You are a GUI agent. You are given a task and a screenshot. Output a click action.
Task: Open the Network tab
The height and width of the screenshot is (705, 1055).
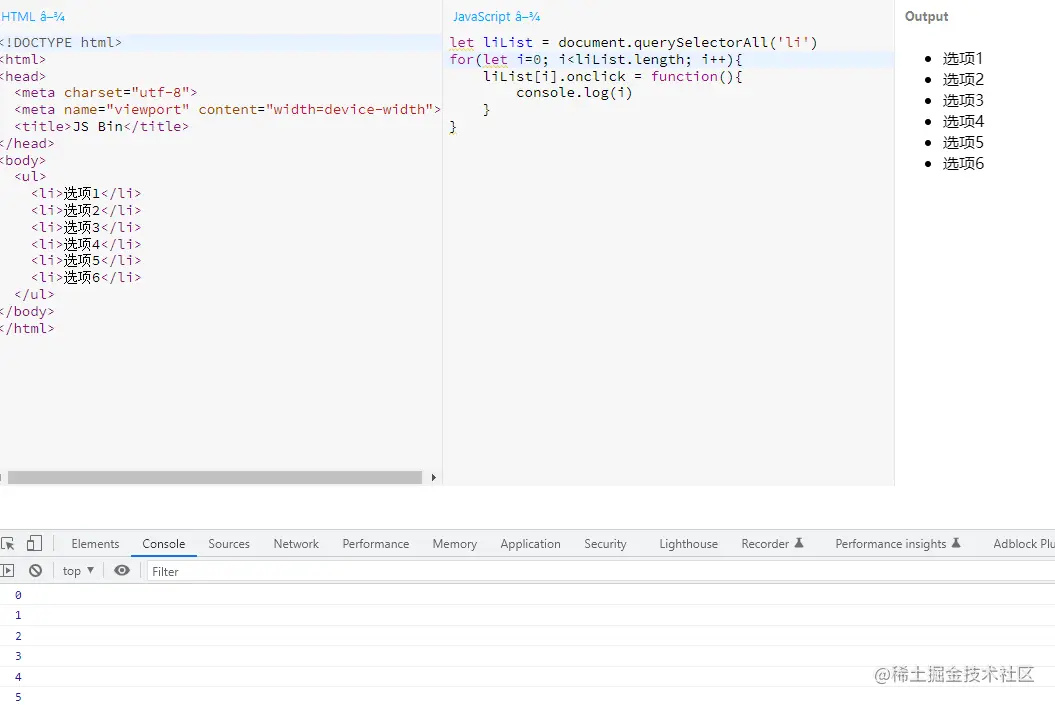tap(296, 544)
